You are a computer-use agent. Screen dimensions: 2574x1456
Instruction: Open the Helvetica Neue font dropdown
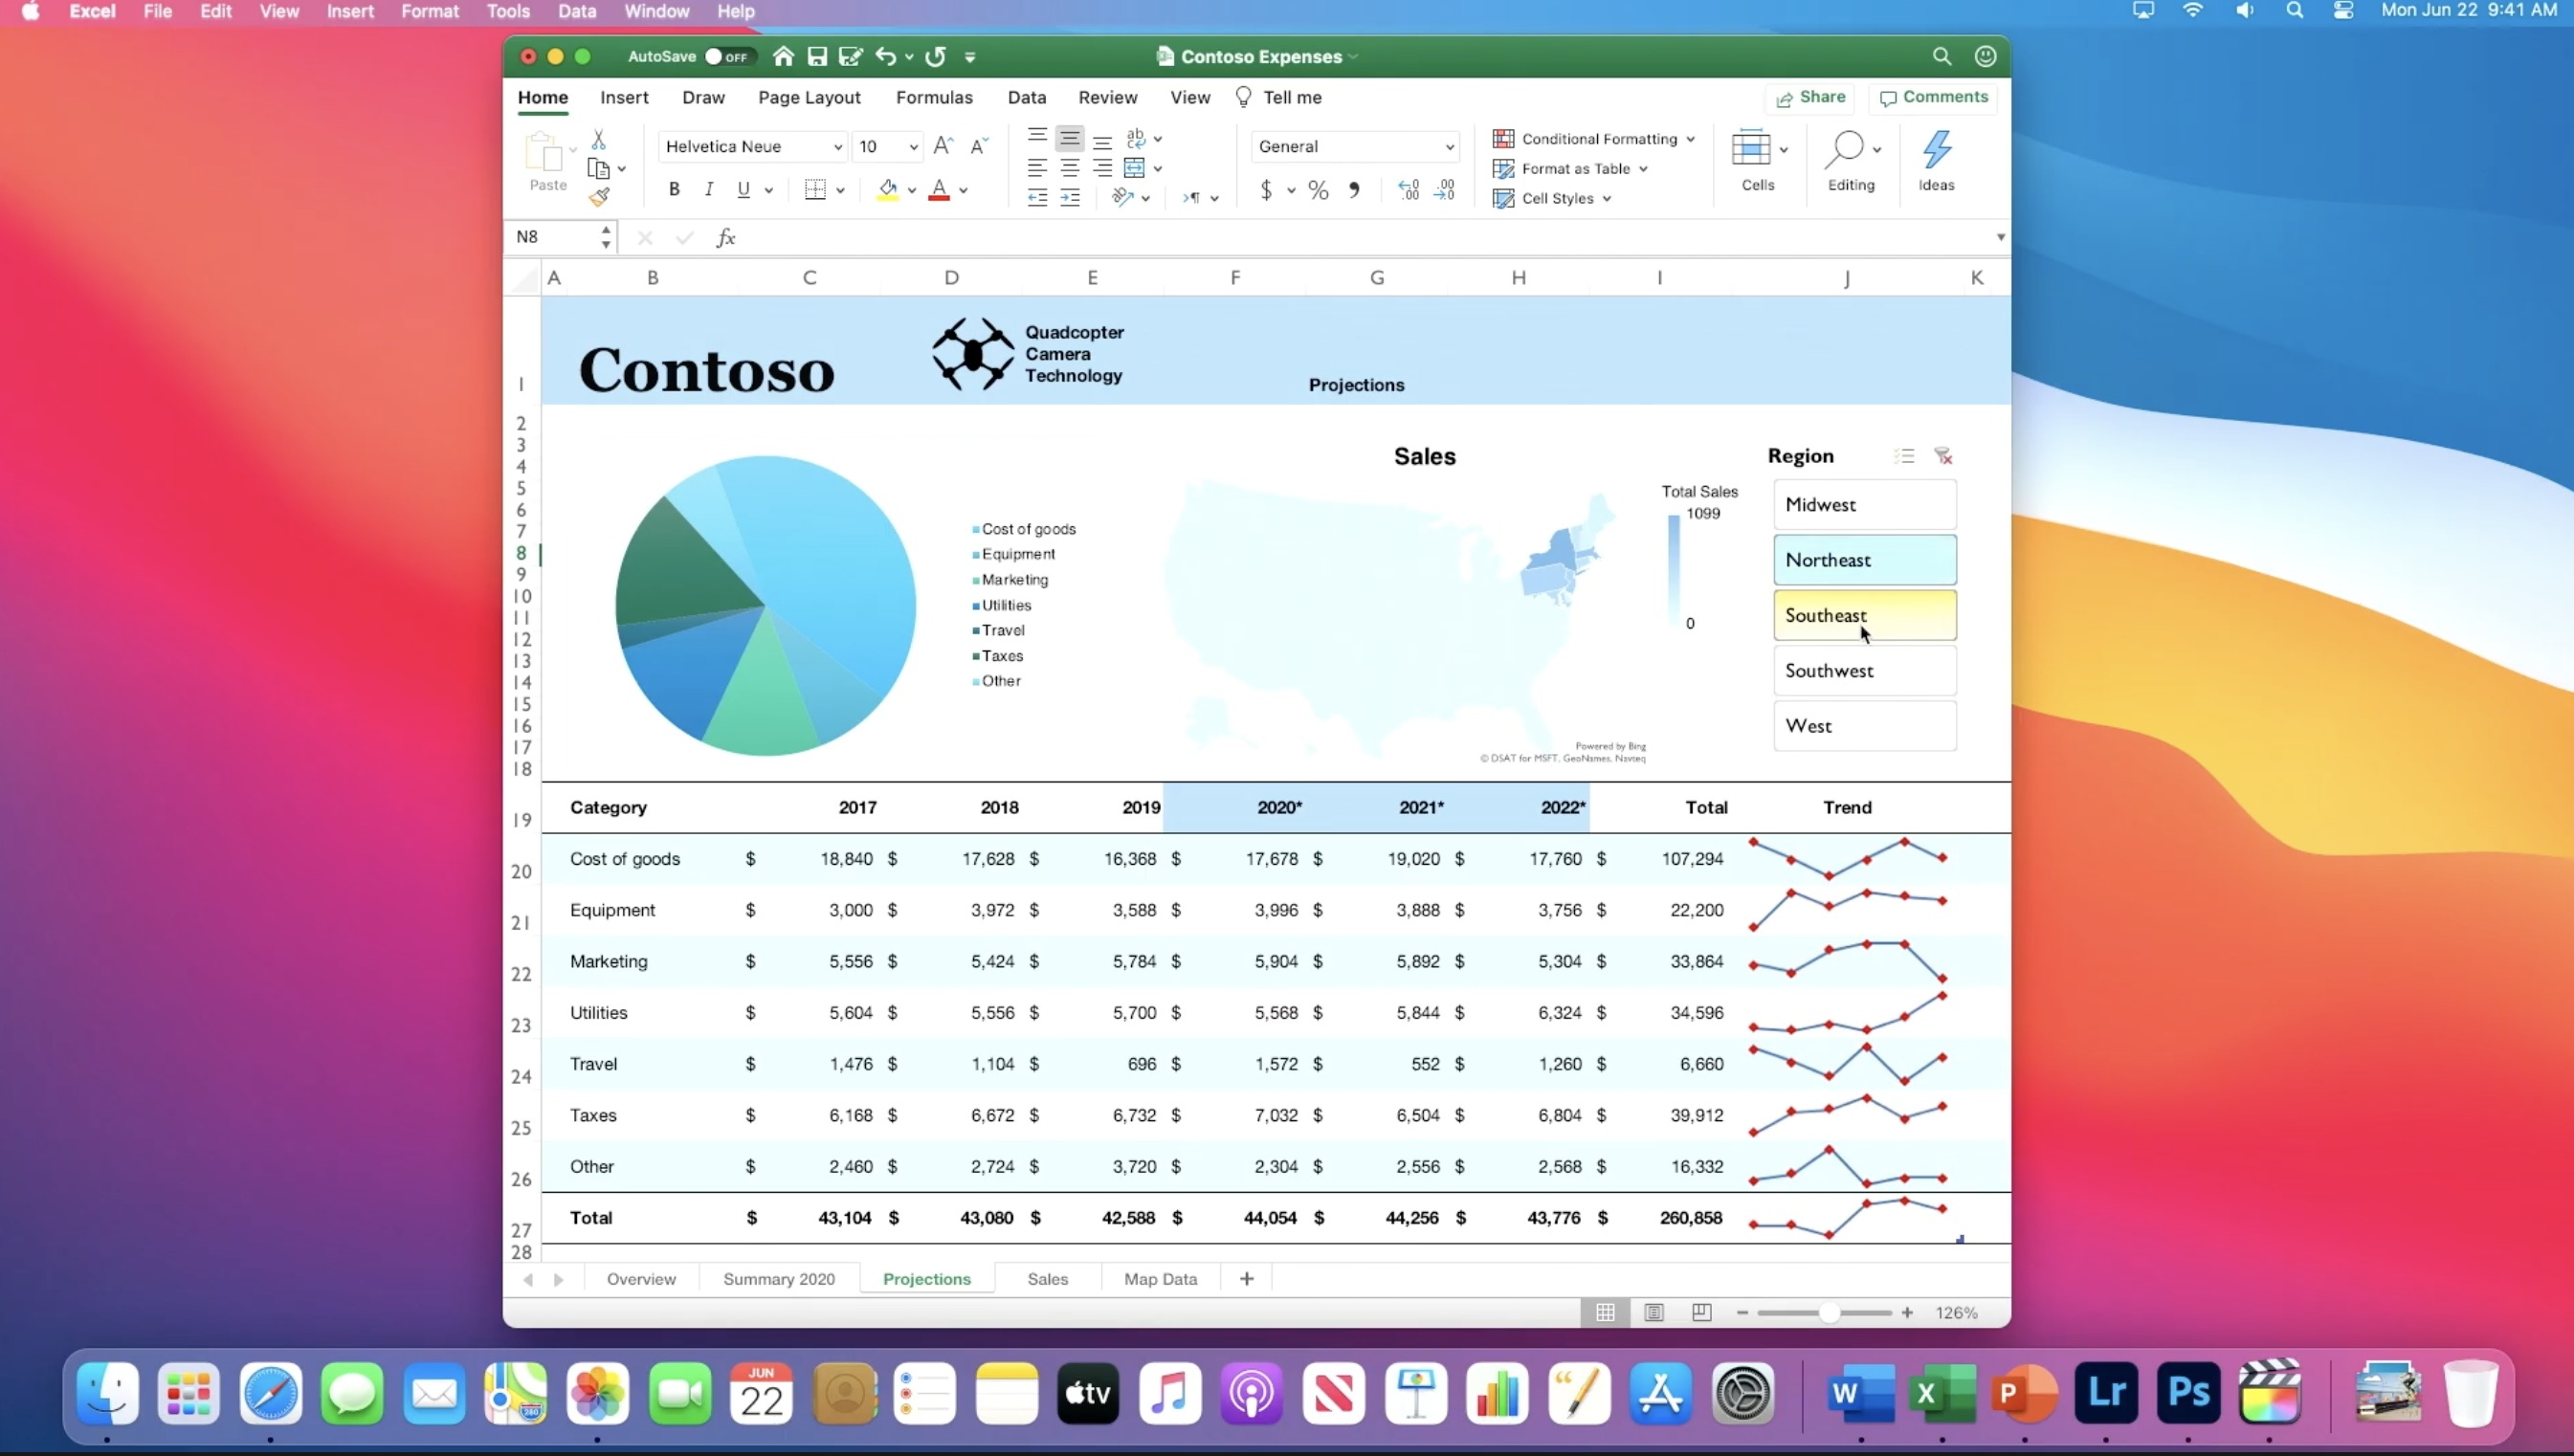838,147
